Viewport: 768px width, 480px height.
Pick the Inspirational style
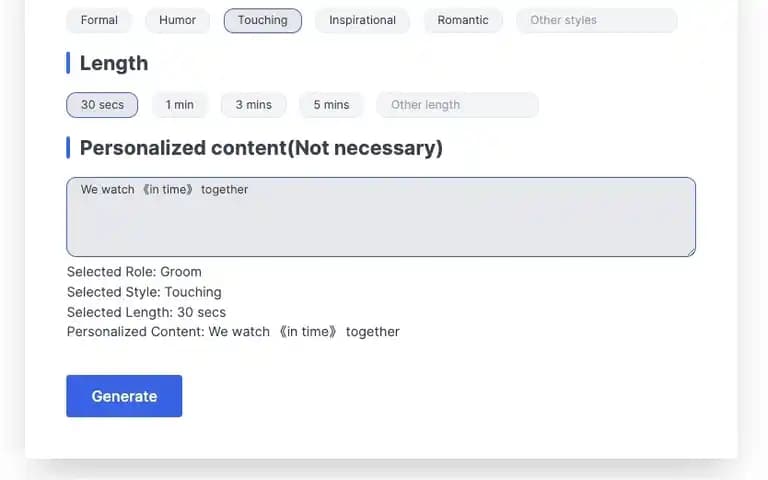point(362,21)
